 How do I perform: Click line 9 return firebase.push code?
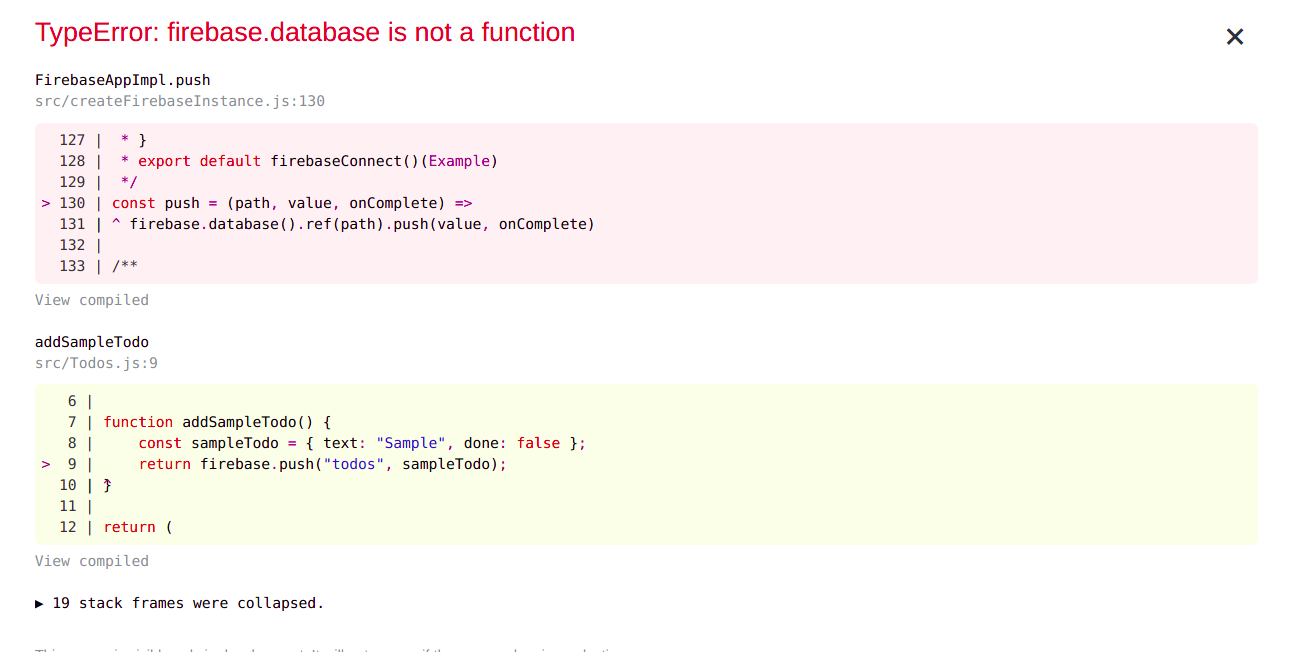[323, 464]
